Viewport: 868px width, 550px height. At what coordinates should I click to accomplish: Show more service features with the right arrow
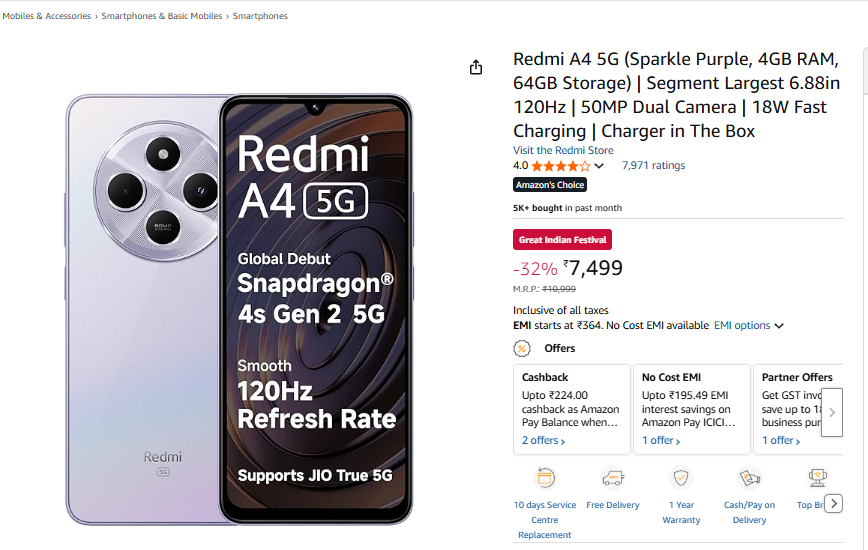tap(834, 503)
